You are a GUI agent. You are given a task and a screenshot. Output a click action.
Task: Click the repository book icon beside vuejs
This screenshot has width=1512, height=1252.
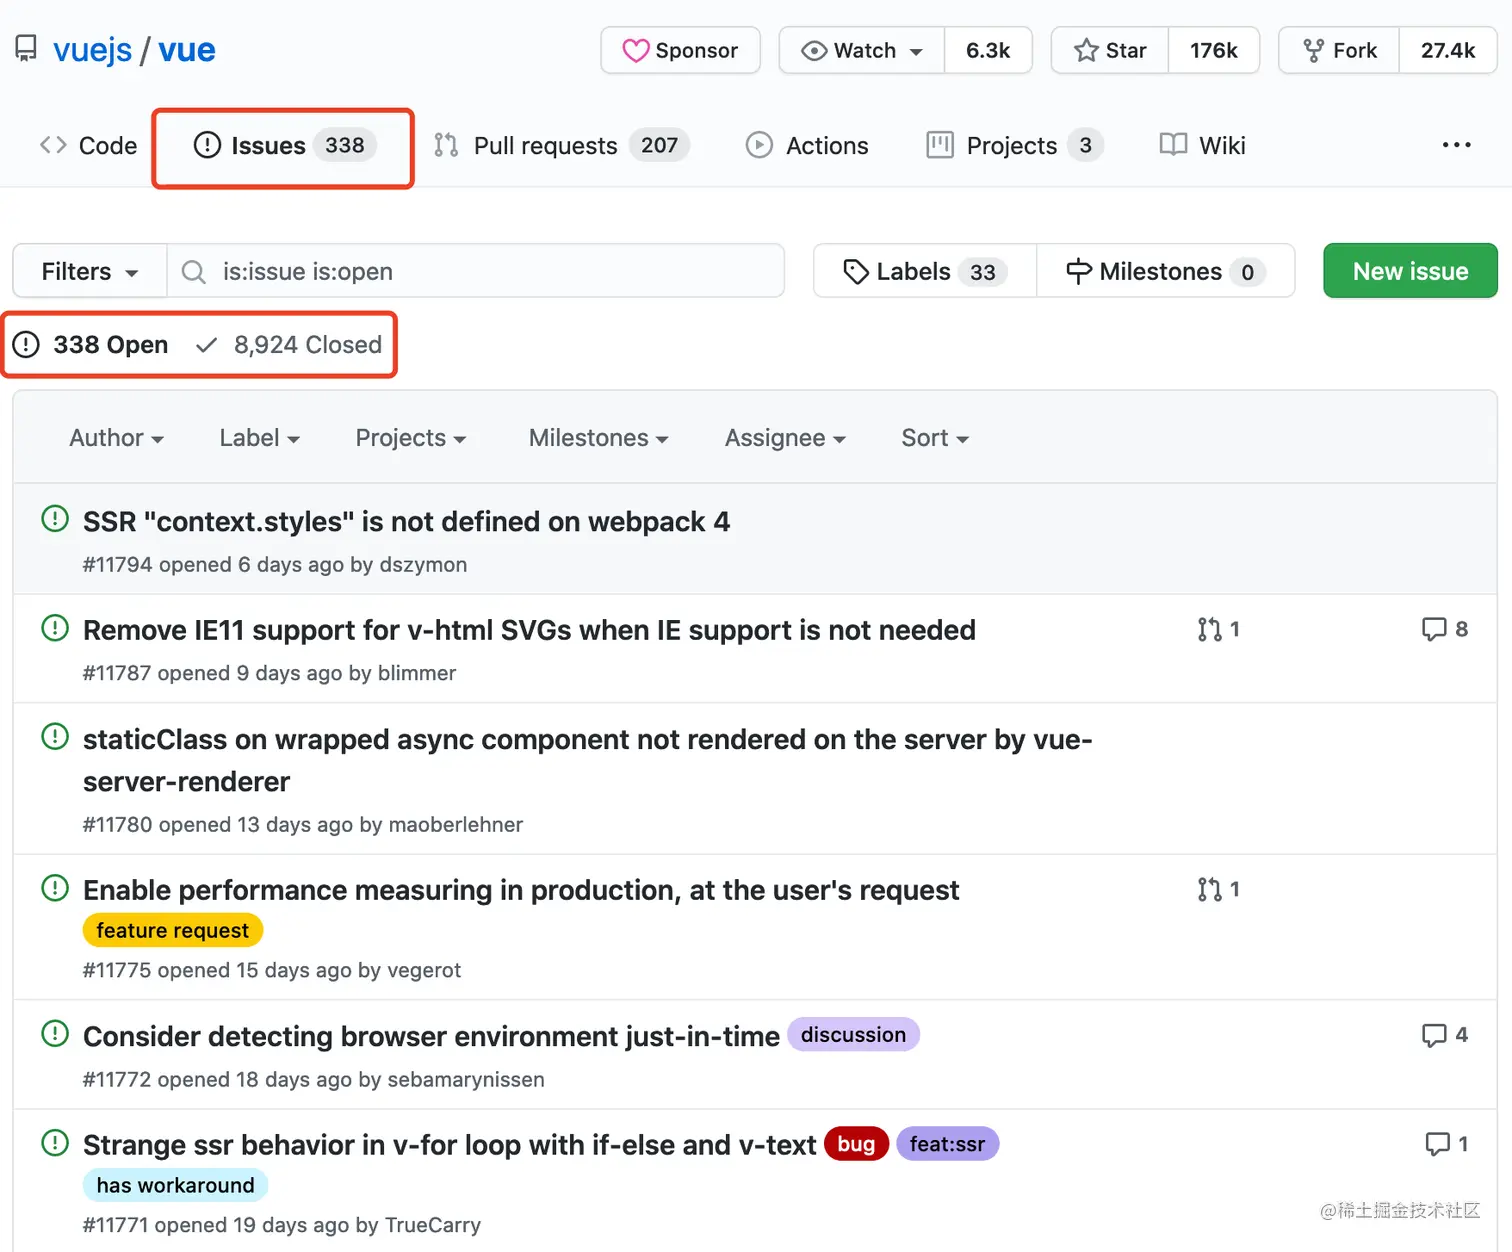click(x=26, y=49)
